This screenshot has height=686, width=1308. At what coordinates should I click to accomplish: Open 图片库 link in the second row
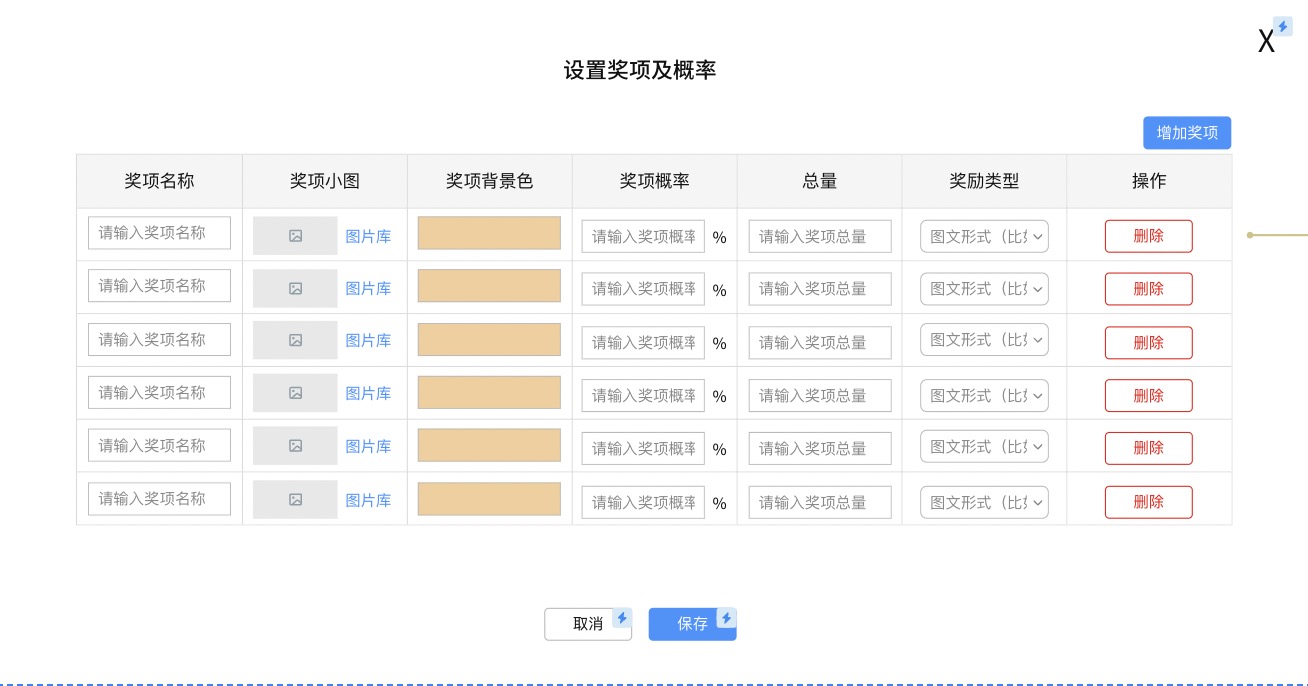click(x=368, y=289)
